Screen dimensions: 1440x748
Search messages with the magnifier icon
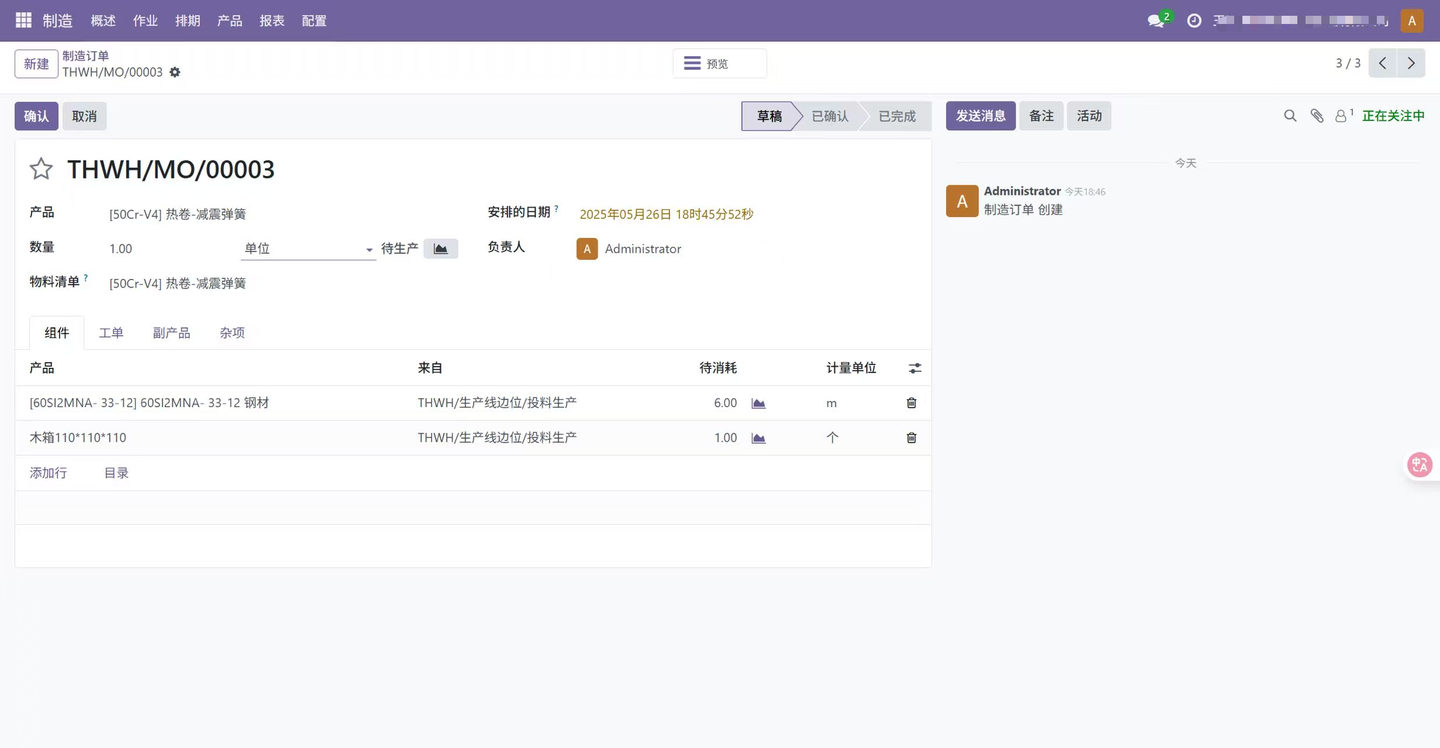pos(1290,116)
